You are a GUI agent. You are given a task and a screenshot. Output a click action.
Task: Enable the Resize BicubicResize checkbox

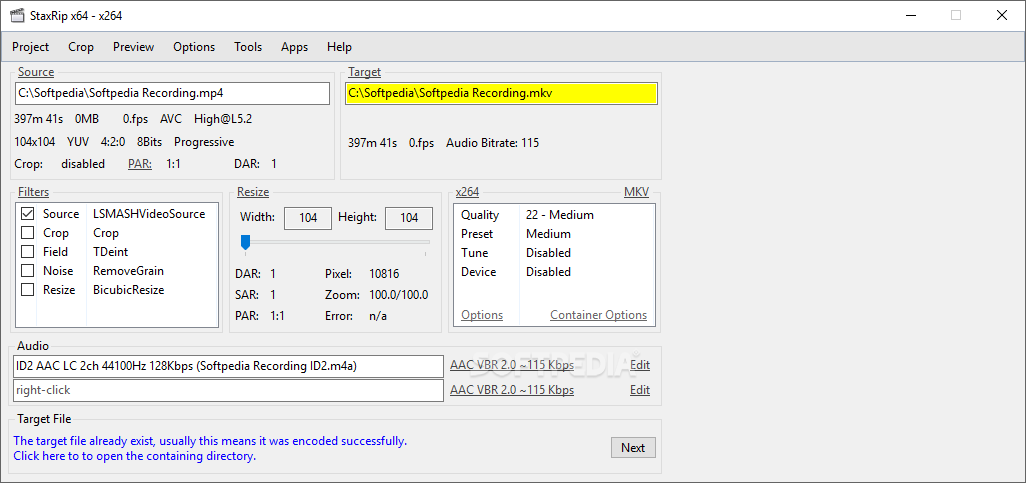pyautogui.click(x=27, y=290)
